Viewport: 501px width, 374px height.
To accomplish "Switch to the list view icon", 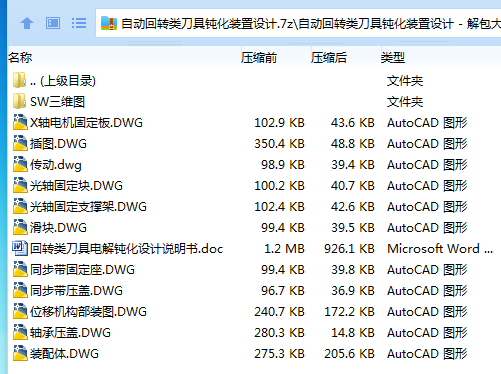I will (x=79, y=23).
